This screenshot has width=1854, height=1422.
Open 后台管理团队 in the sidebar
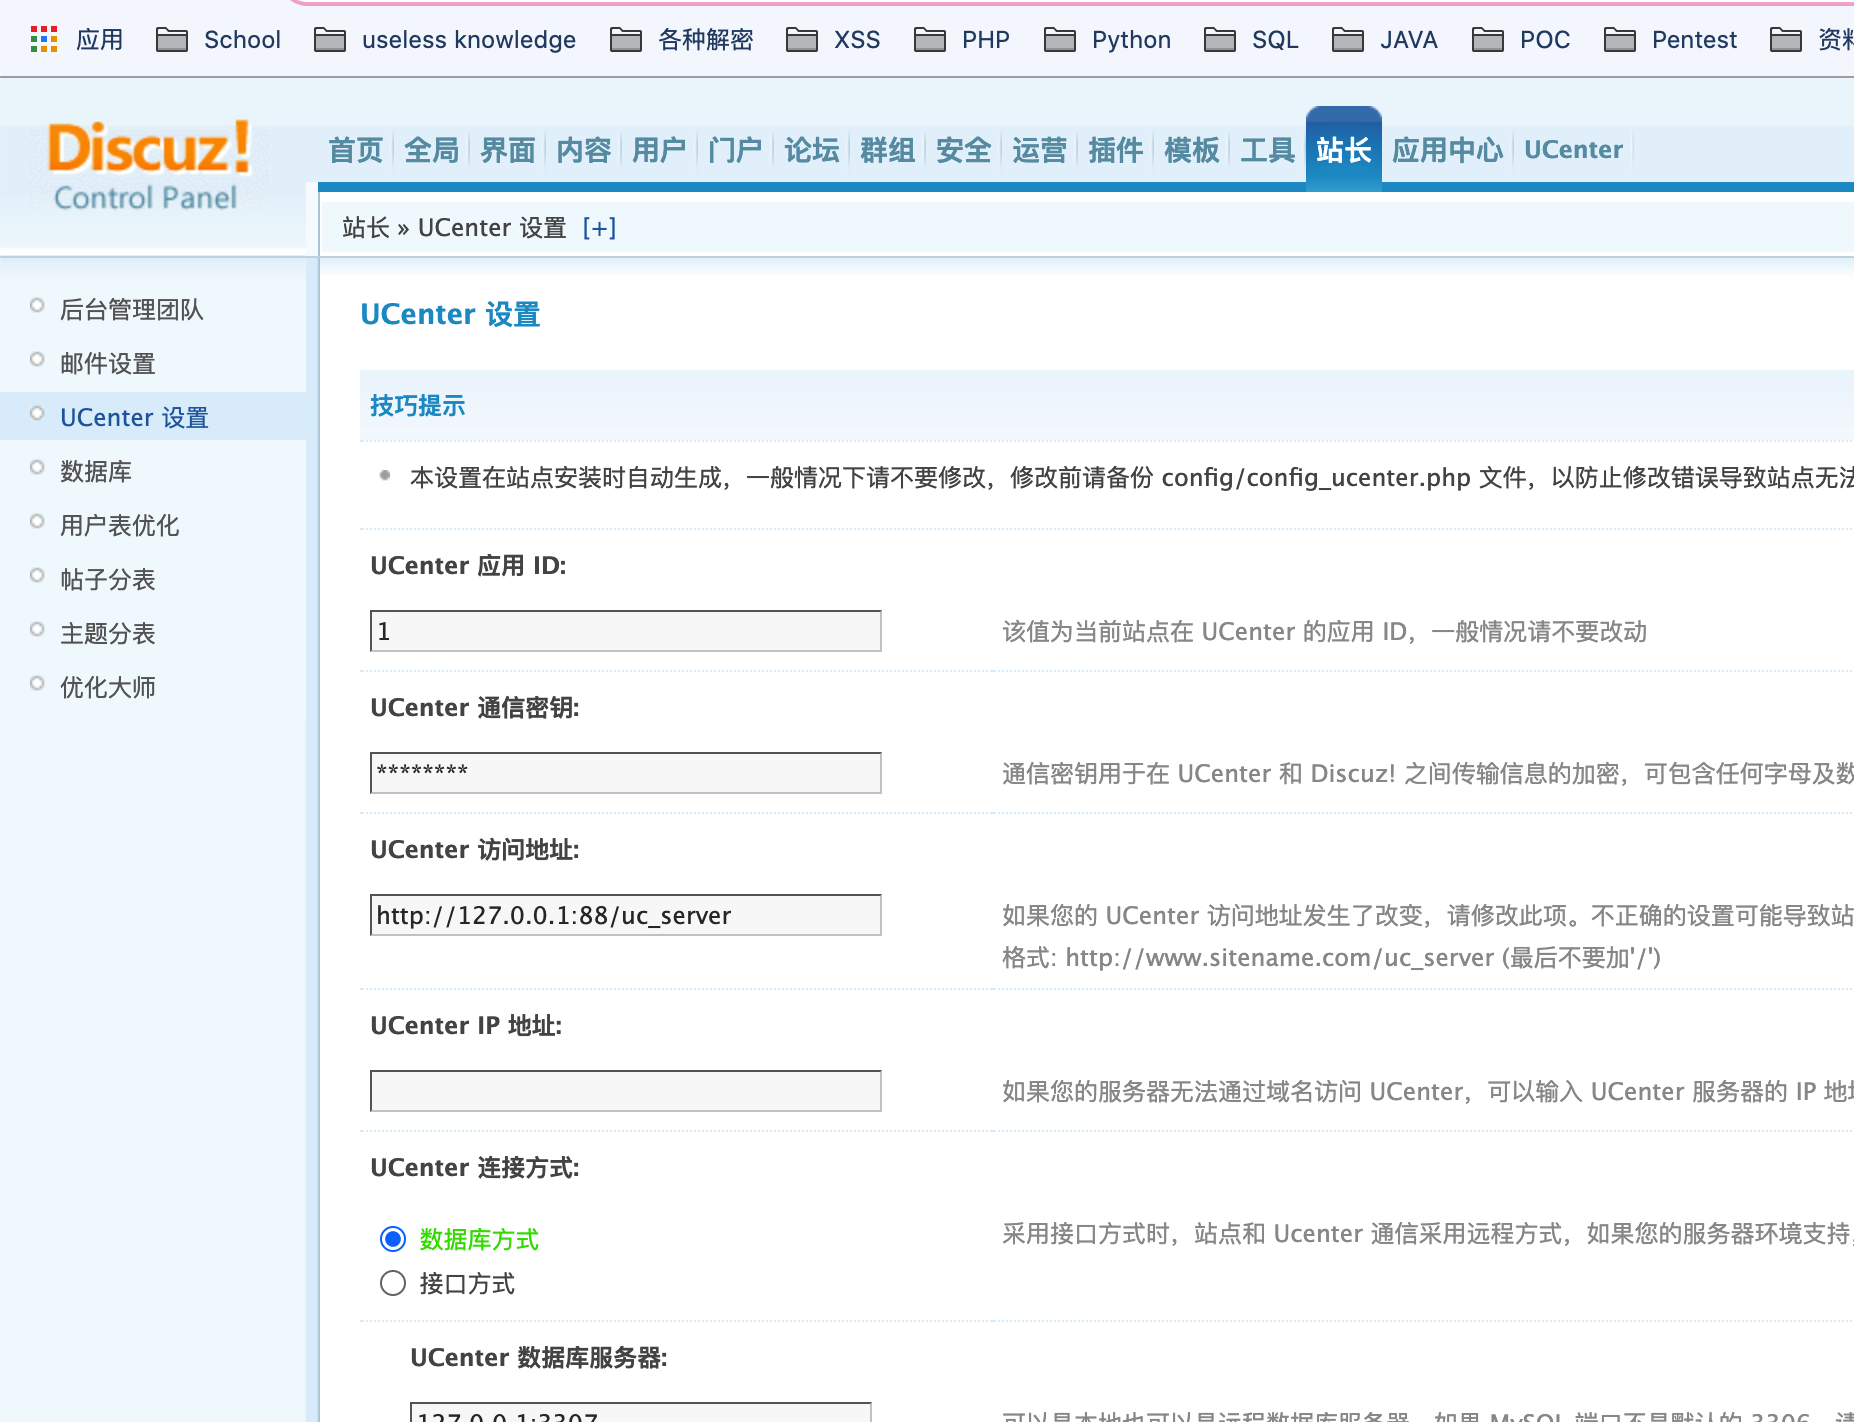132,310
